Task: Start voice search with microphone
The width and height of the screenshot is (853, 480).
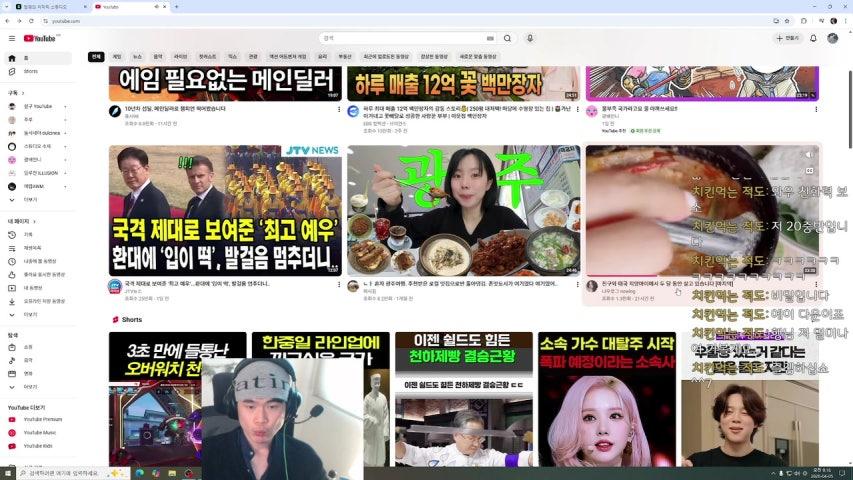Action: point(530,38)
